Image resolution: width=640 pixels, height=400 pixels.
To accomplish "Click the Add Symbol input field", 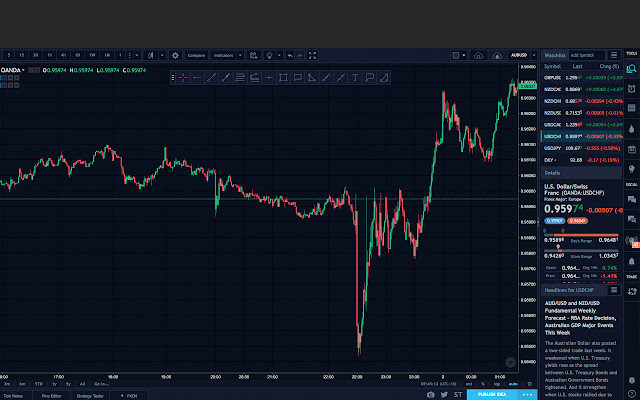I will coord(587,55).
